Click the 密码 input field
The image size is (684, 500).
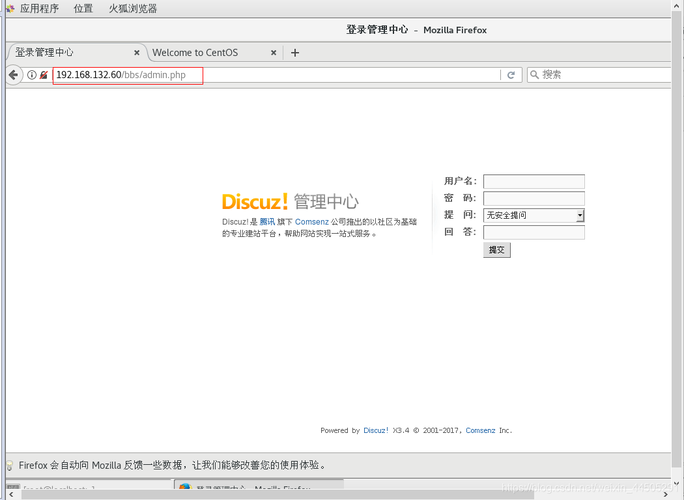pyautogui.click(x=534, y=199)
